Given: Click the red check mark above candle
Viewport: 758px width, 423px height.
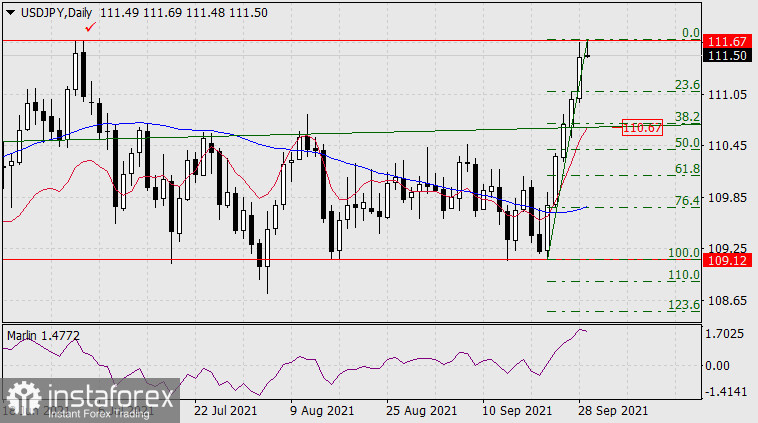Looking at the screenshot, I should 91,27.
